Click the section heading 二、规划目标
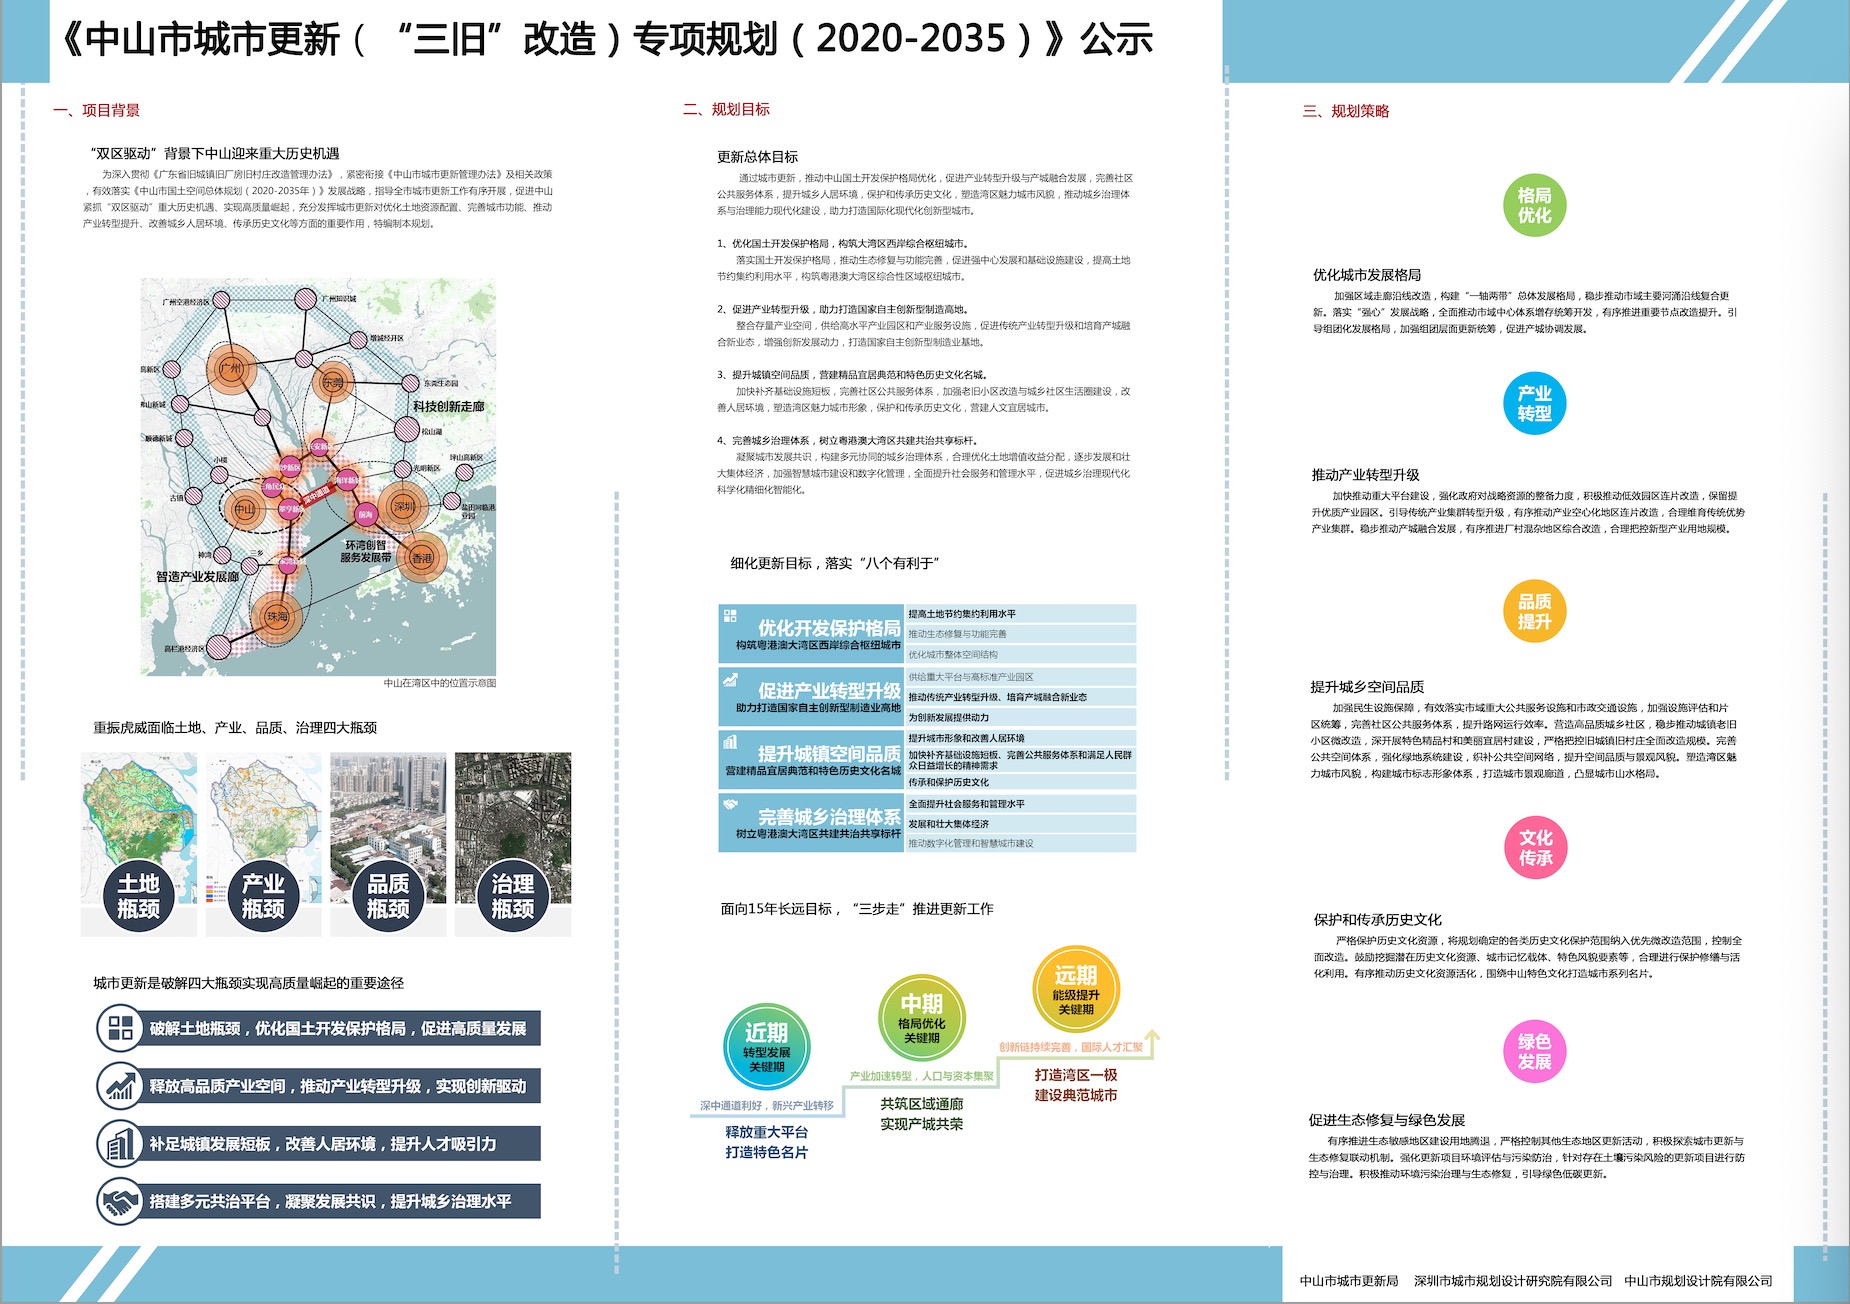 pos(726,110)
